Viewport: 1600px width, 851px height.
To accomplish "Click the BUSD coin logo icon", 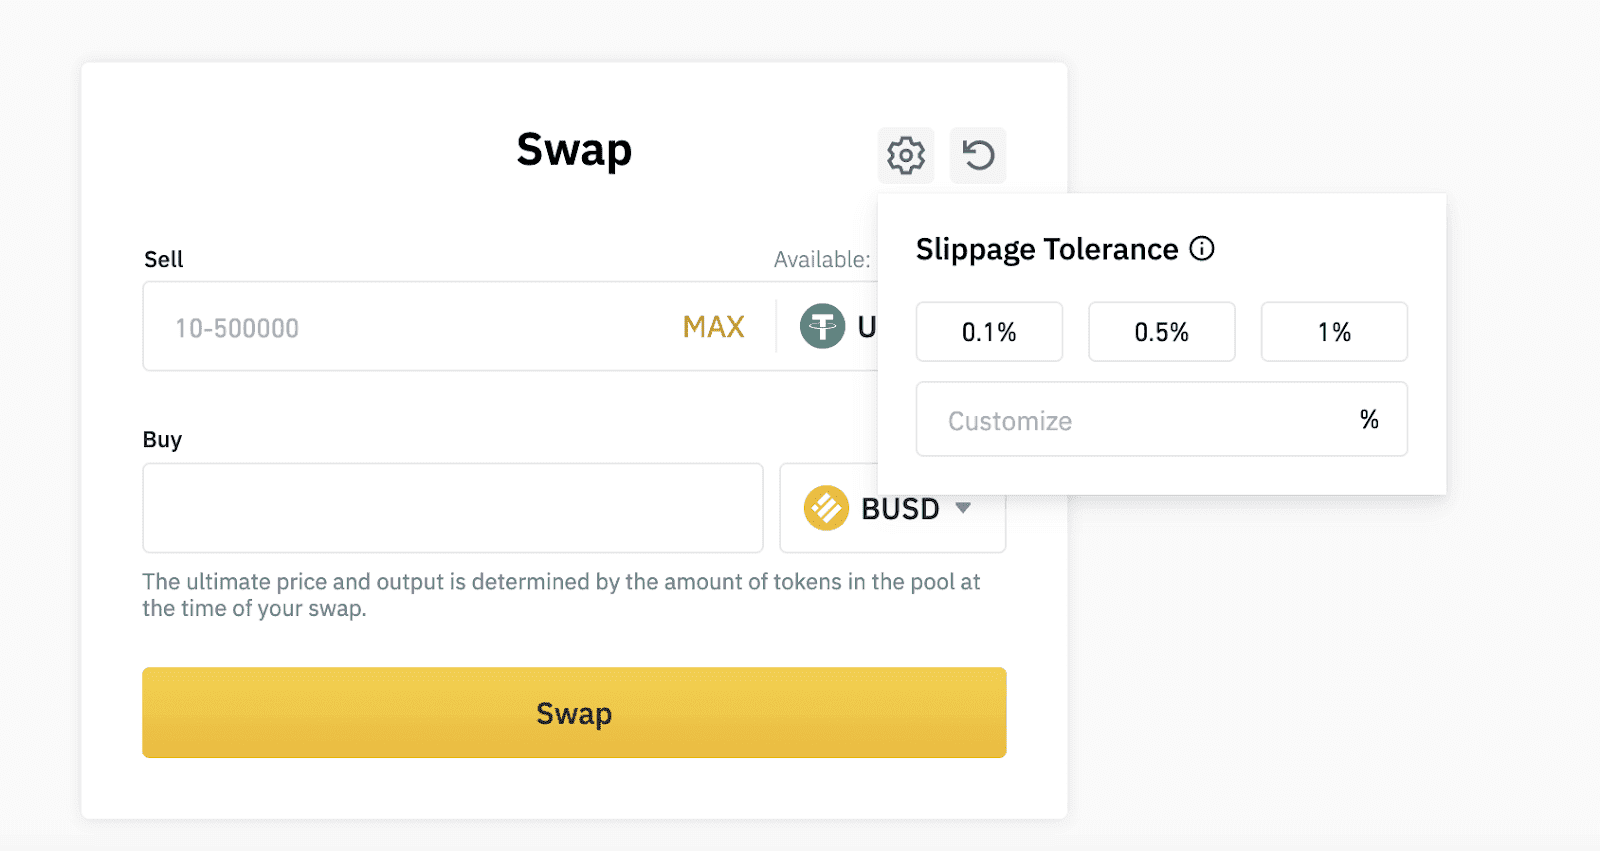I will 826,508.
